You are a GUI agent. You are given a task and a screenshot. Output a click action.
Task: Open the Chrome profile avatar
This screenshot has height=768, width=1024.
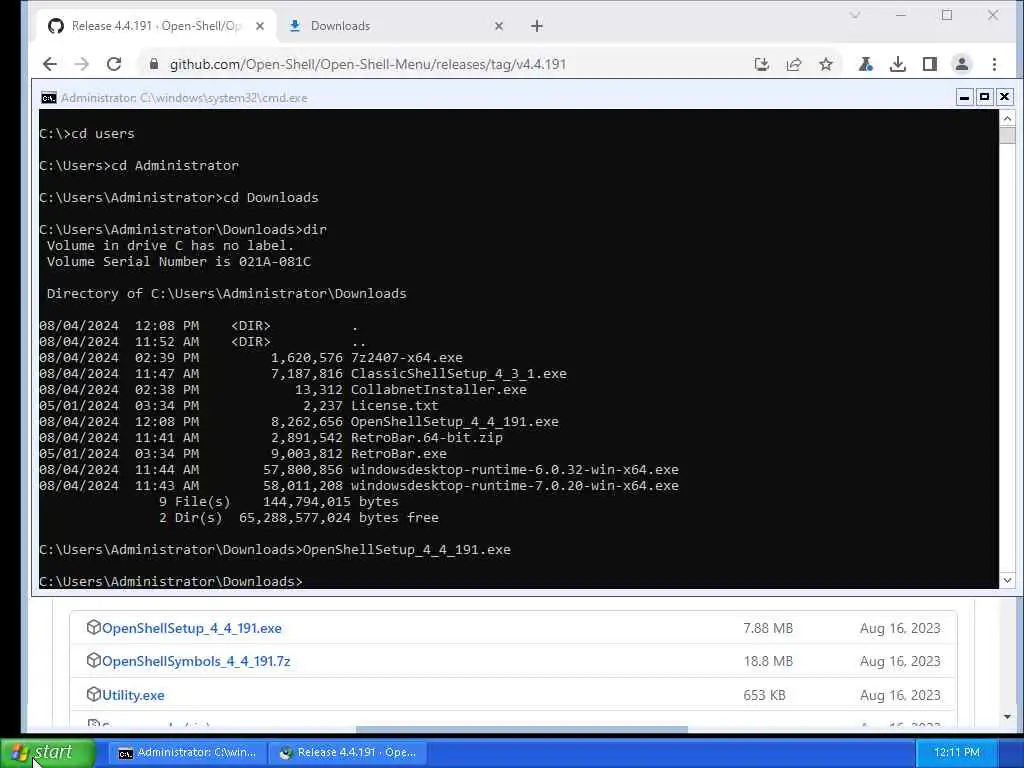pyautogui.click(x=962, y=64)
